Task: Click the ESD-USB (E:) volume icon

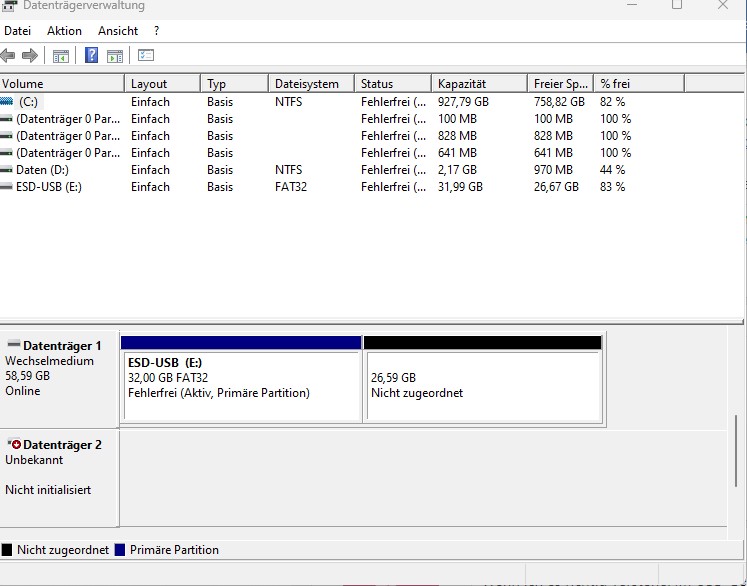Action: 7,187
